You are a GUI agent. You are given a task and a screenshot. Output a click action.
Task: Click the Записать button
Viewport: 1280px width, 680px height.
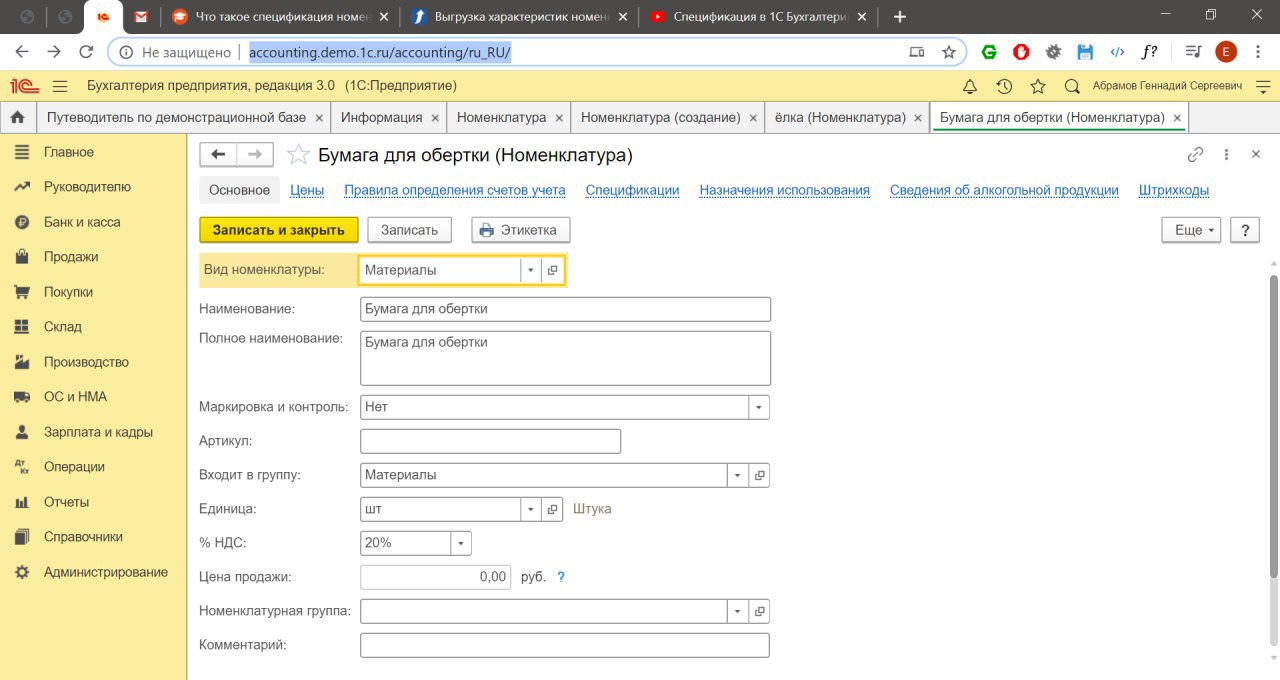click(410, 230)
